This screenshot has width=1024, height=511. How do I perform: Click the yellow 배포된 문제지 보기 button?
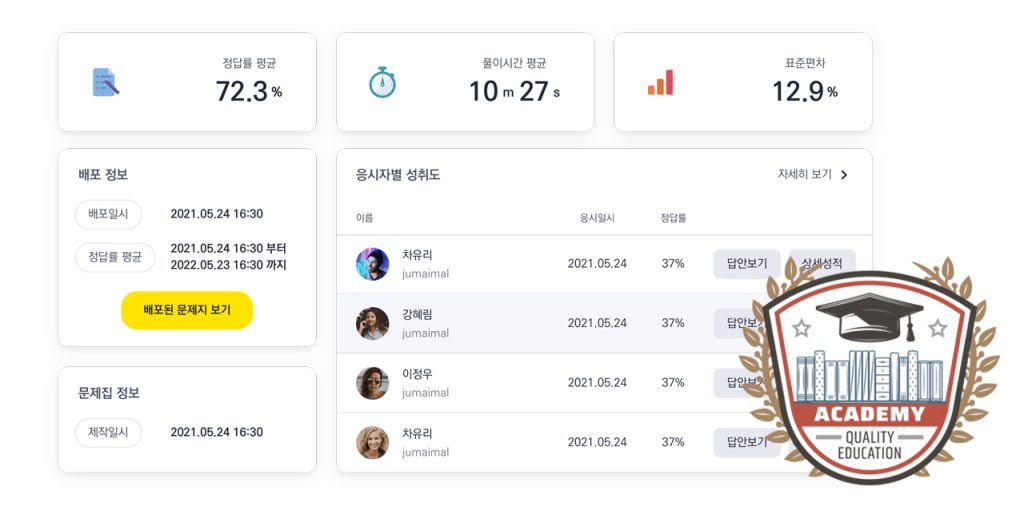click(187, 310)
